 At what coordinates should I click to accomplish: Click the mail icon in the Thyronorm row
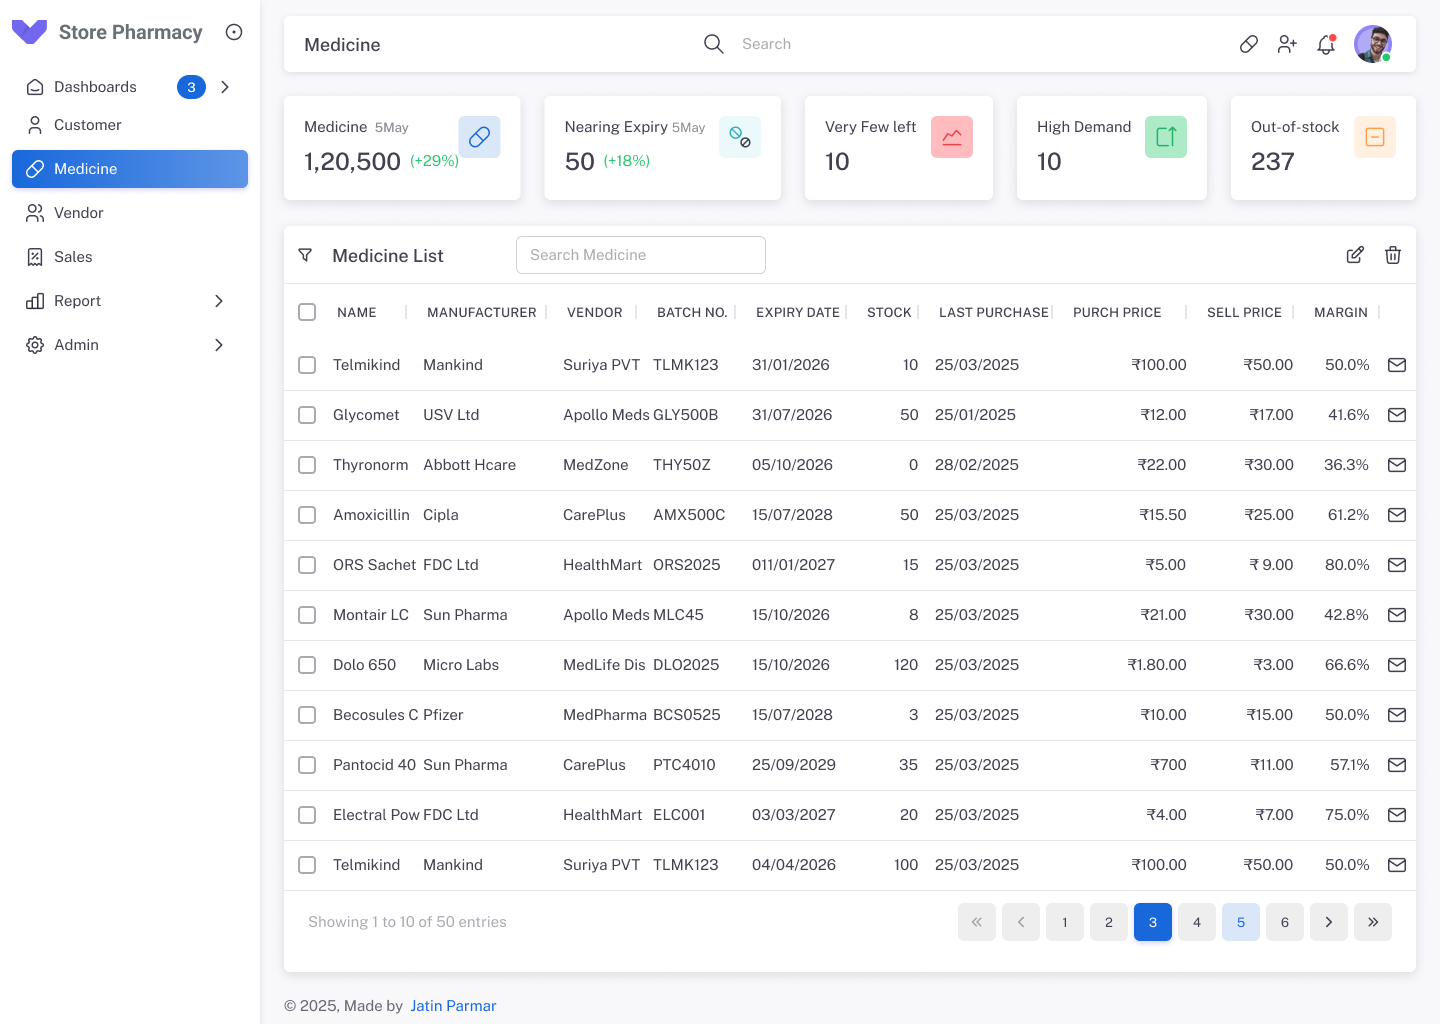tap(1397, 465)
